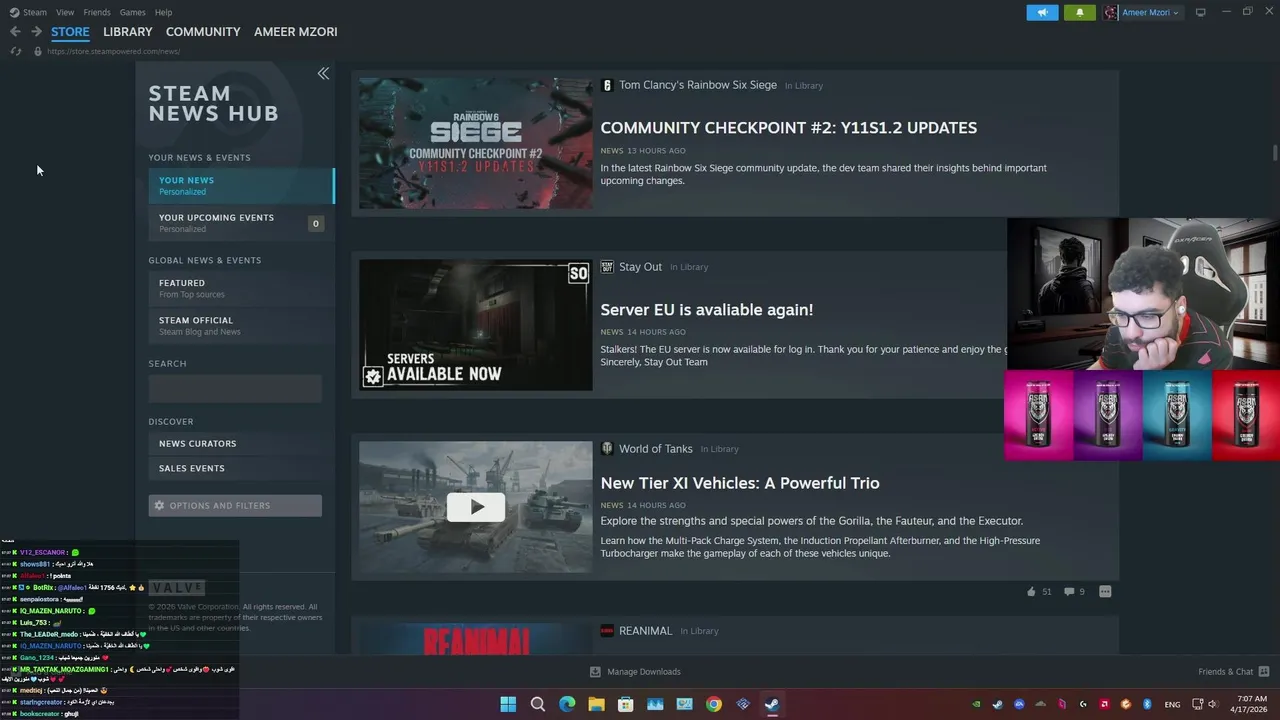The height and width of the screenshot is (720, 1280).
Task: Open Server EU is available again headline
Action: click(x=706, y=310)
